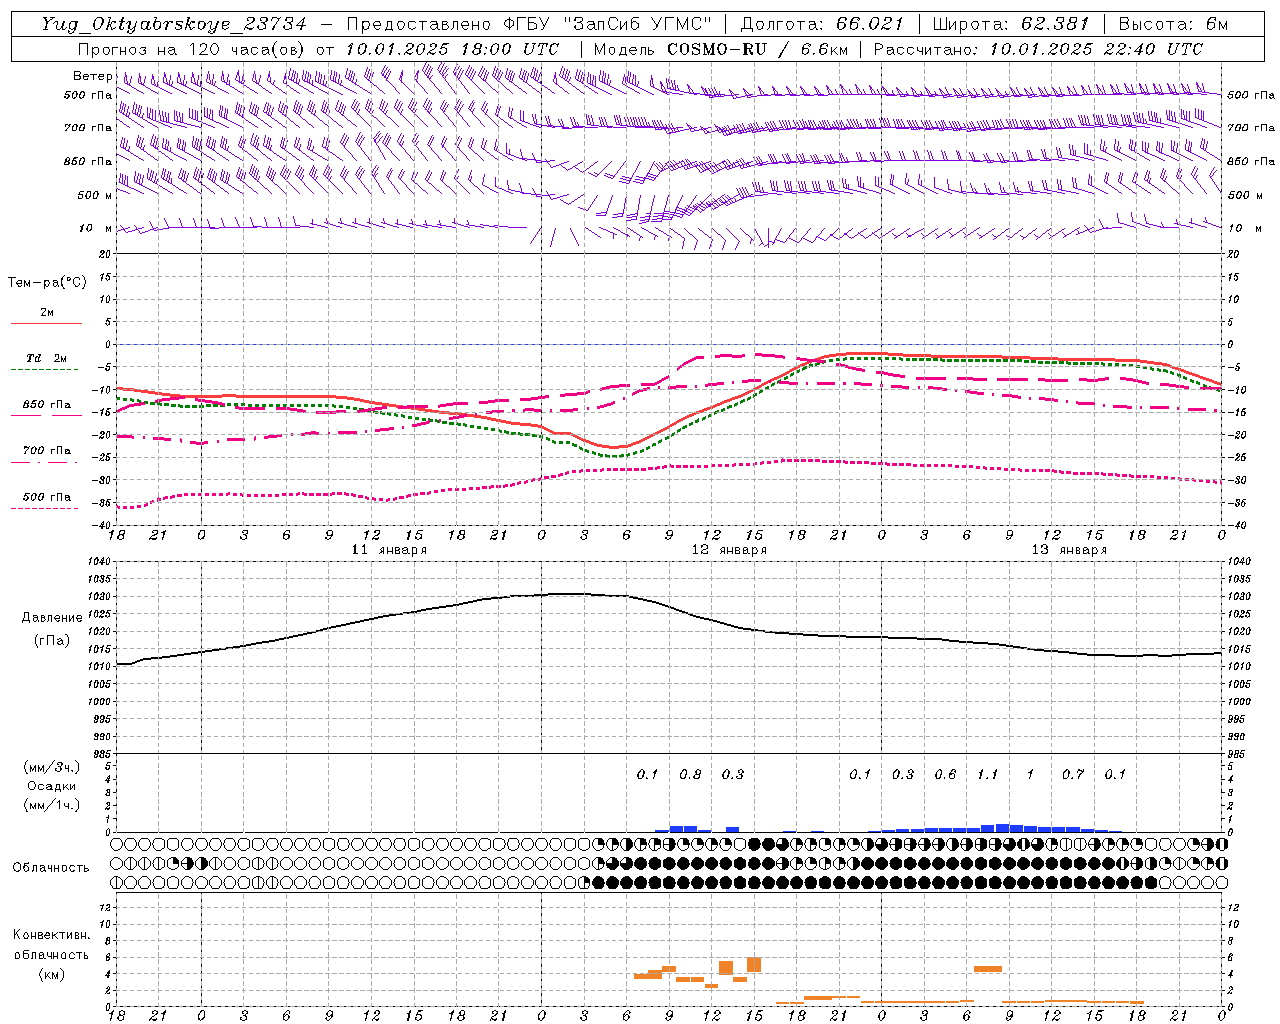Click the station title "Yug_Oktyabrskoye_23734"
This screenshot has height=1024, width=1280.
point(174,24)
